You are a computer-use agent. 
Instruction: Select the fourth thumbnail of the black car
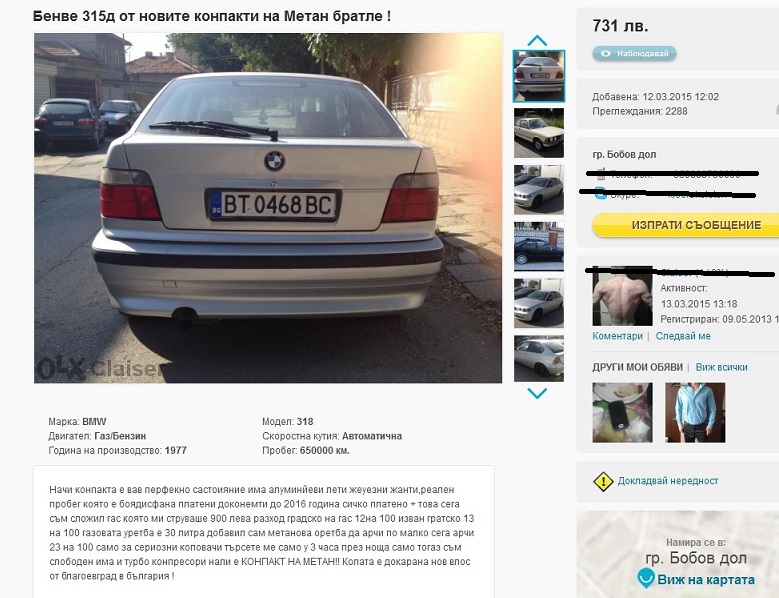click(x=539, y=246)
